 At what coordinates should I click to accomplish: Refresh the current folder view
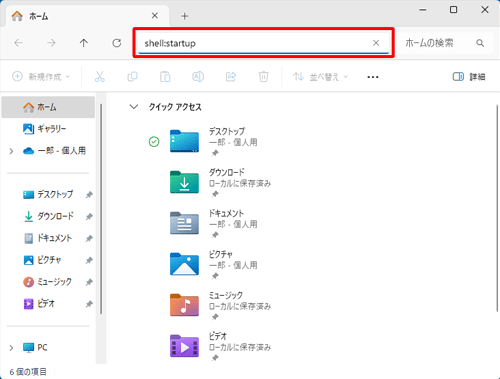tap(117, 43)
